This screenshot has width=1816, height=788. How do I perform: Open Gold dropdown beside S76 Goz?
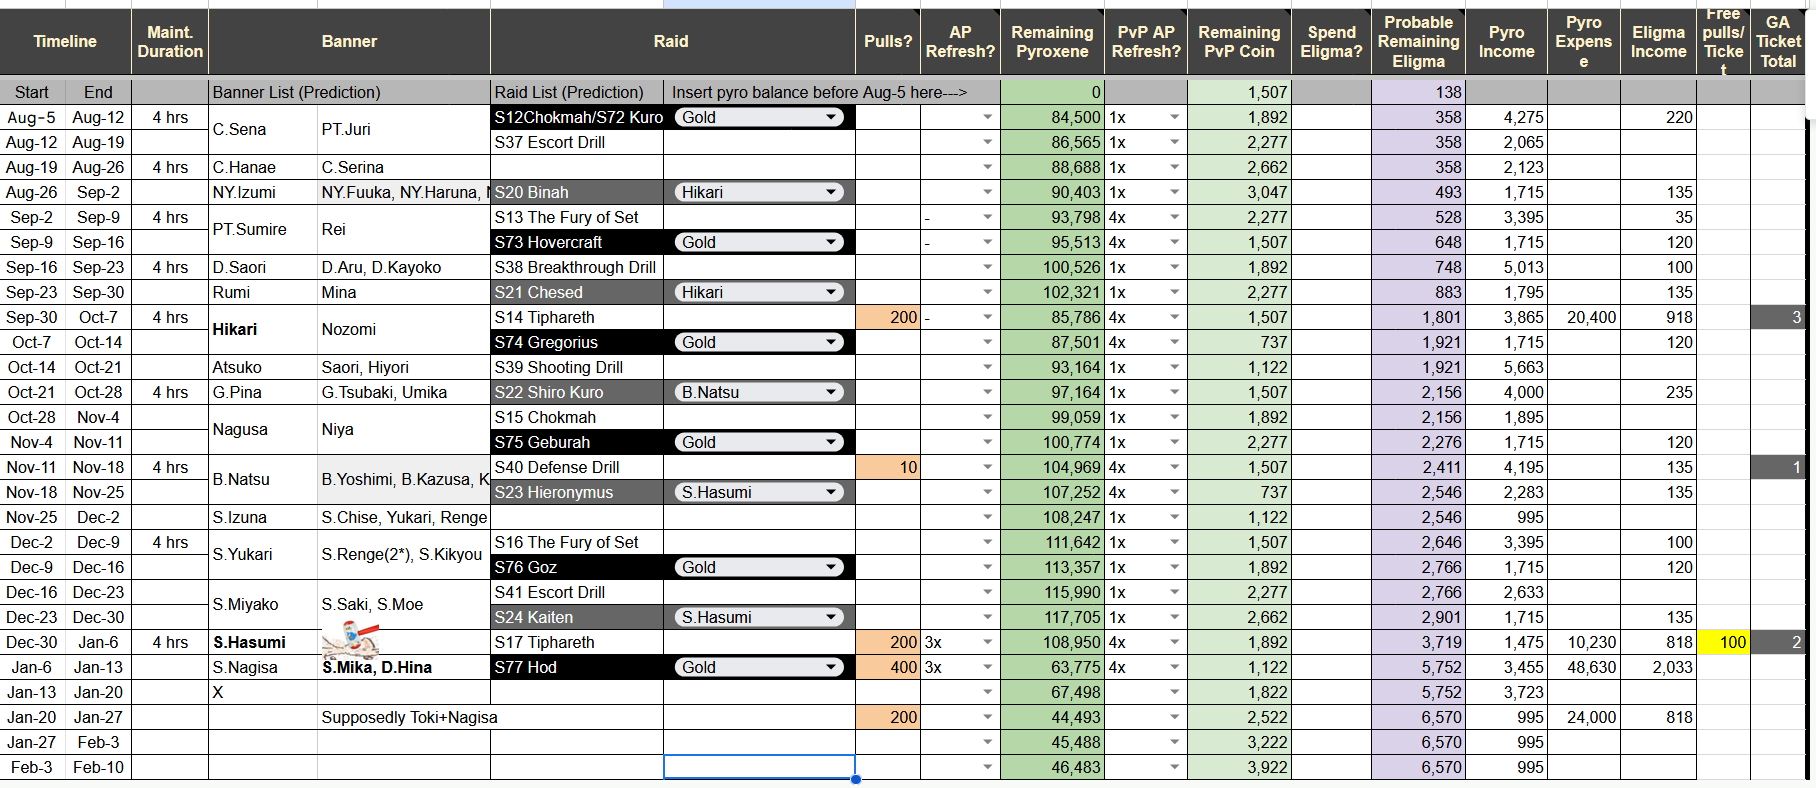[760, 567]
